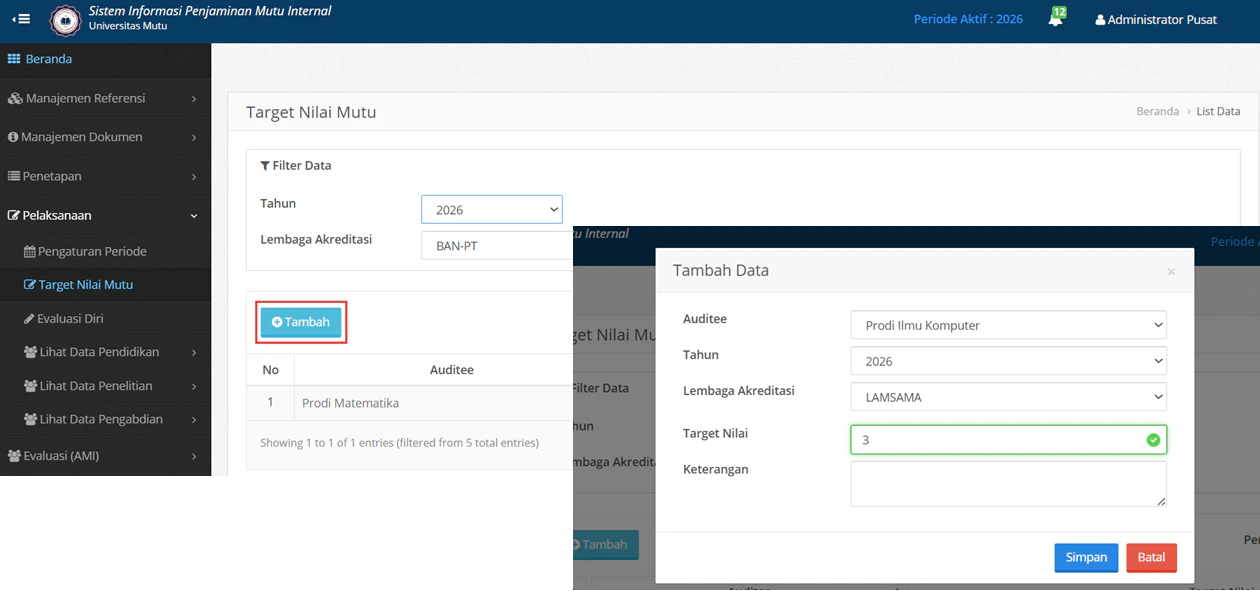
Task: Click the Beranda breadcrumb link
Action: coord(1157,111)
